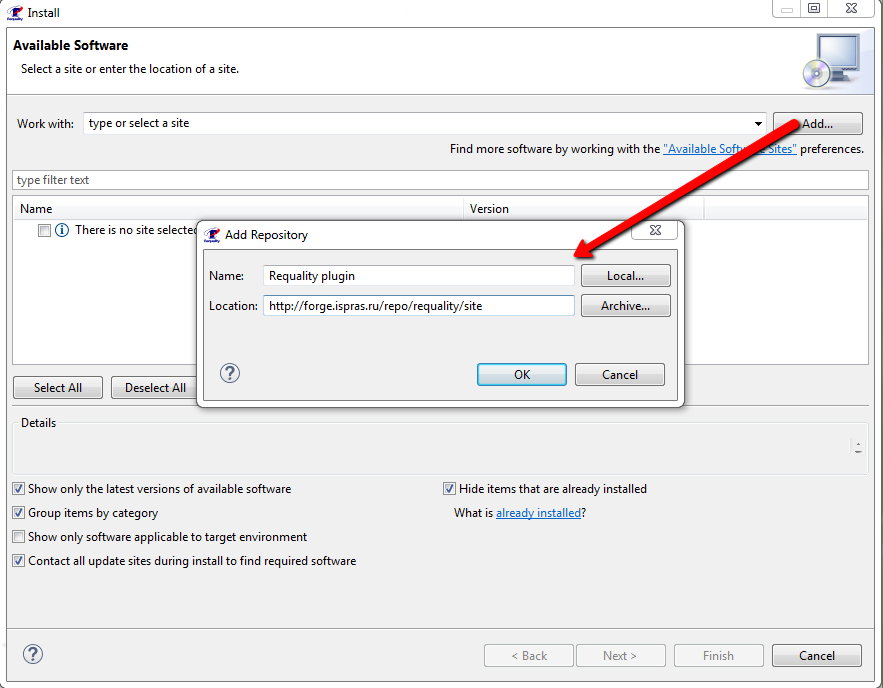Uncheck 'Contact all update sites during install'
The height and width of the screenshot is (688, 883).
pos(19,561)
